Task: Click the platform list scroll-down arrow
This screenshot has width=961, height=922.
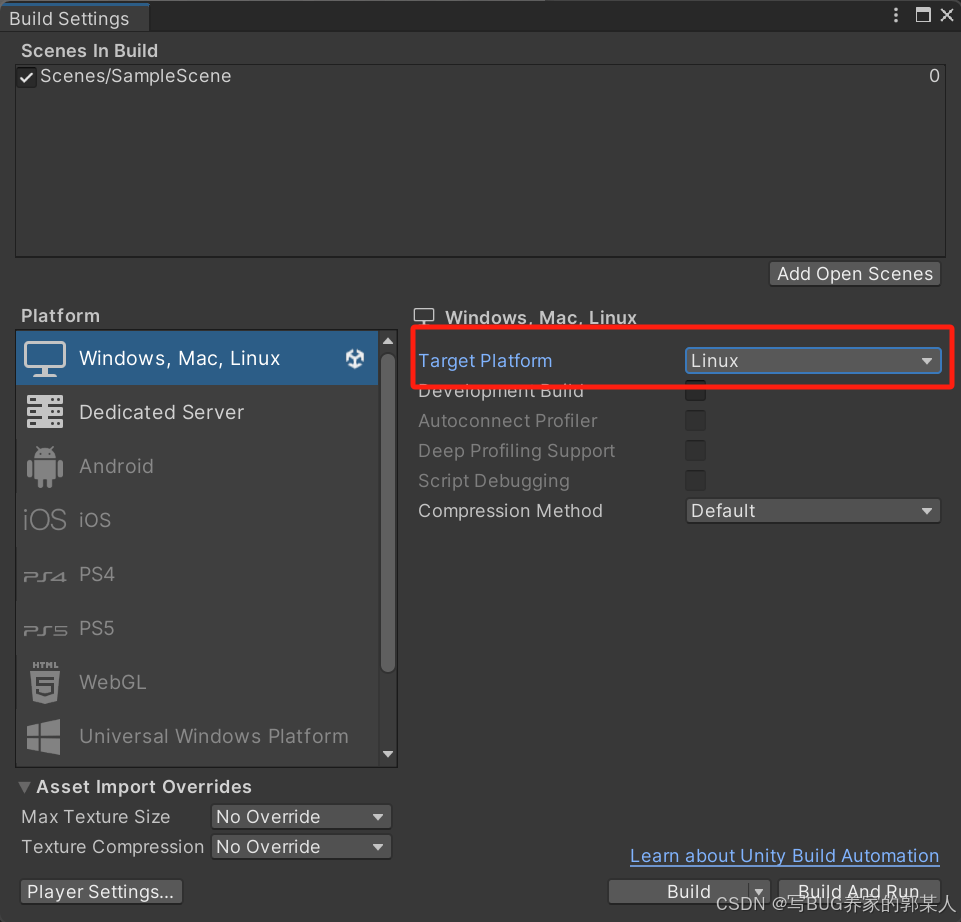Action: 388,754
